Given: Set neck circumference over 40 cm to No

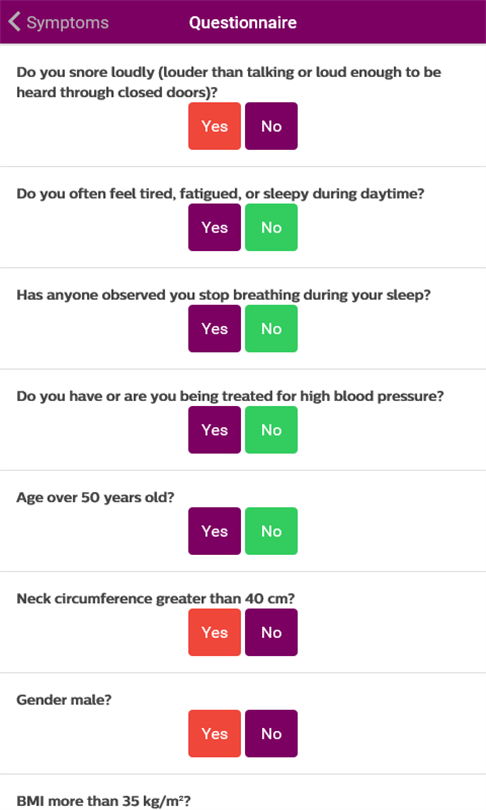Looking at the screenshot, I should (271, 632).
